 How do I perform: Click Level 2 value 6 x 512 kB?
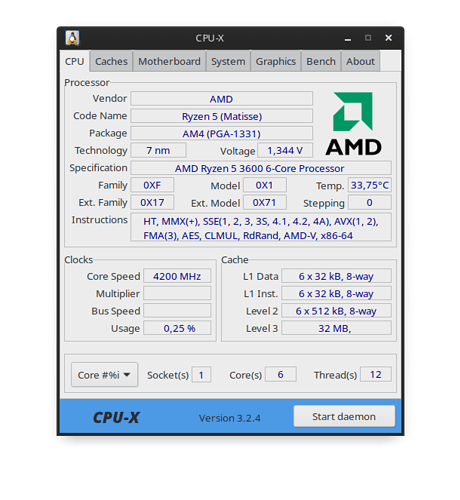(x=336, y=311)
